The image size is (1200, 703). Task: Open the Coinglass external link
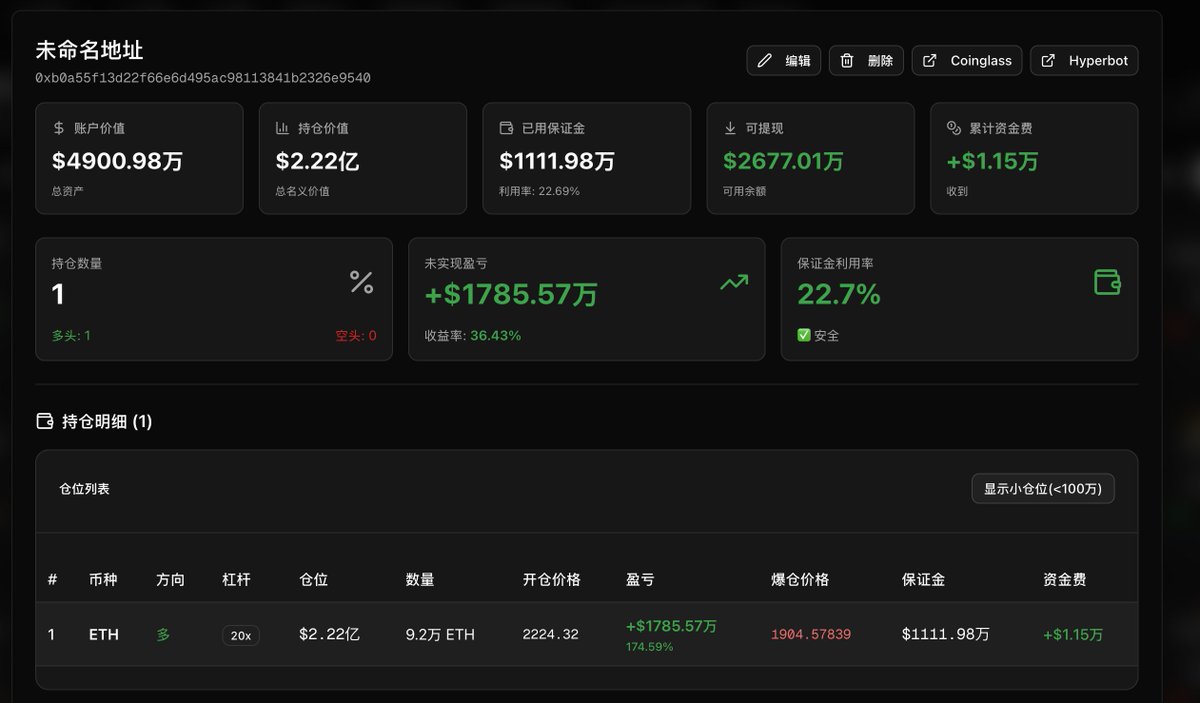point(967,61)
